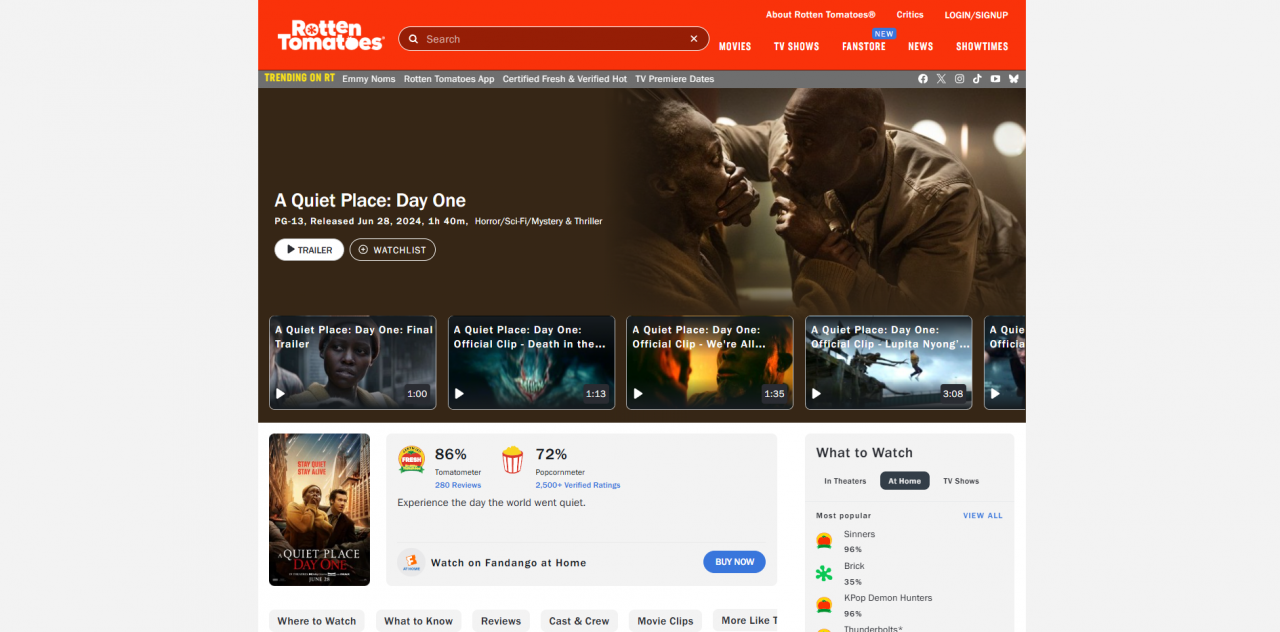Open Certified Fresh & Verified Hot link
The image size is (1280, 632).
point(565,79)
